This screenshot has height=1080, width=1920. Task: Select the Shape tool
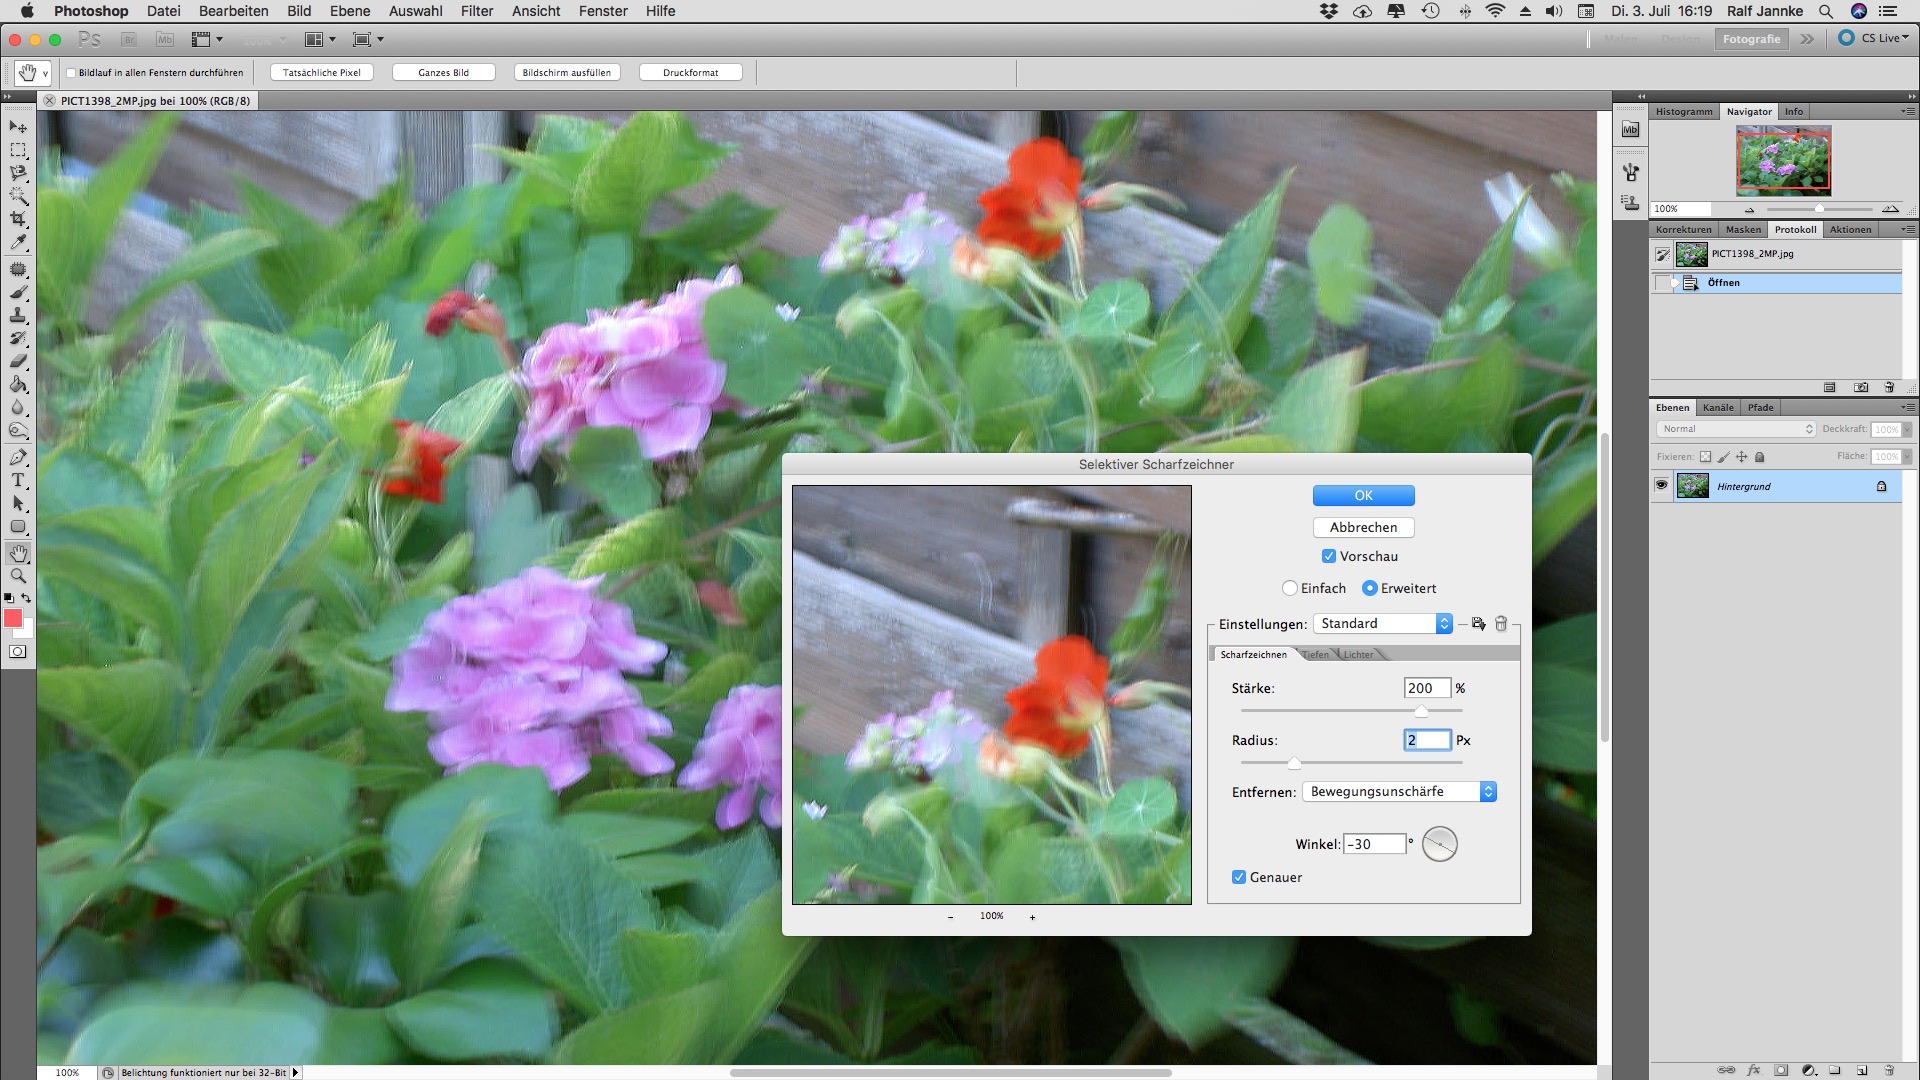18,527
